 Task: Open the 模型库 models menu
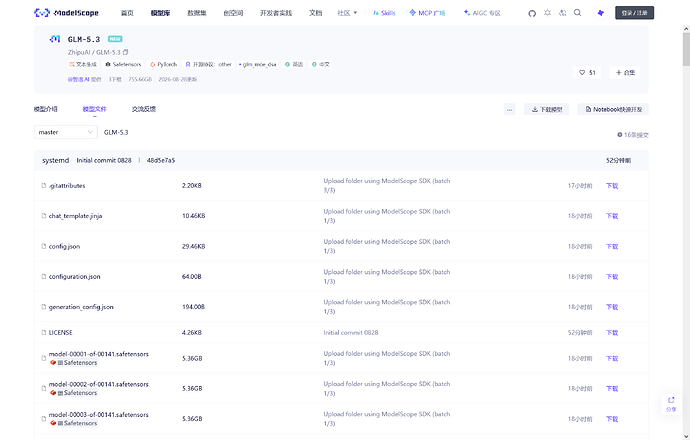[x=160, y=13]
